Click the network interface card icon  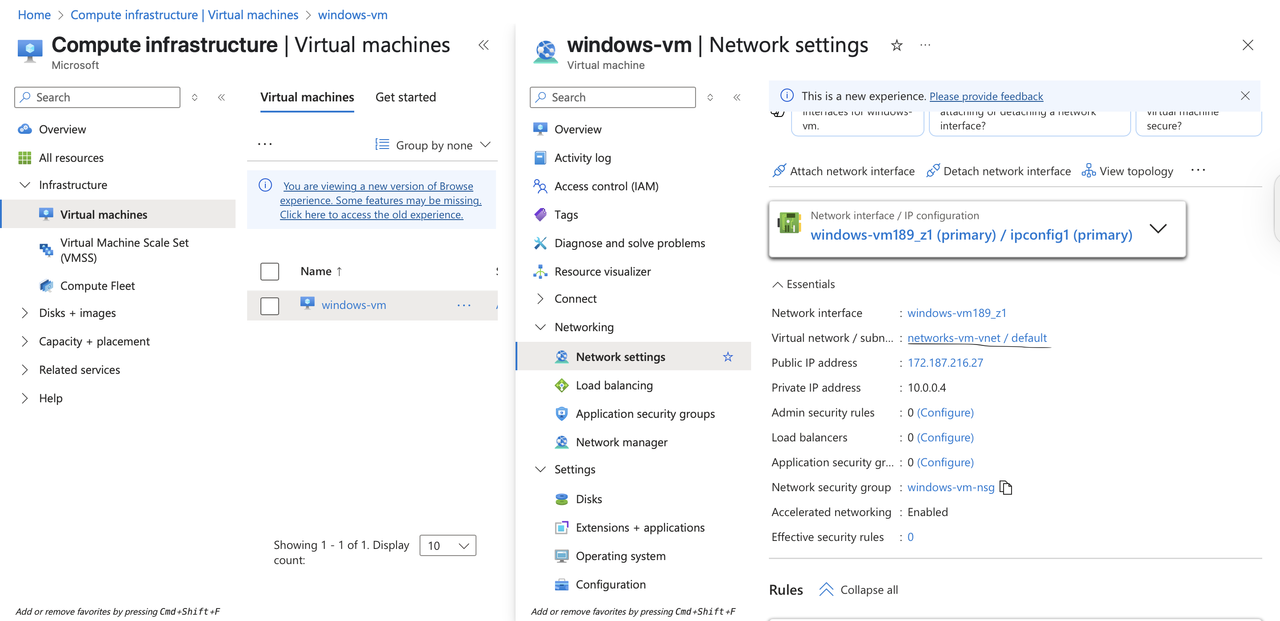click(789, 225)
